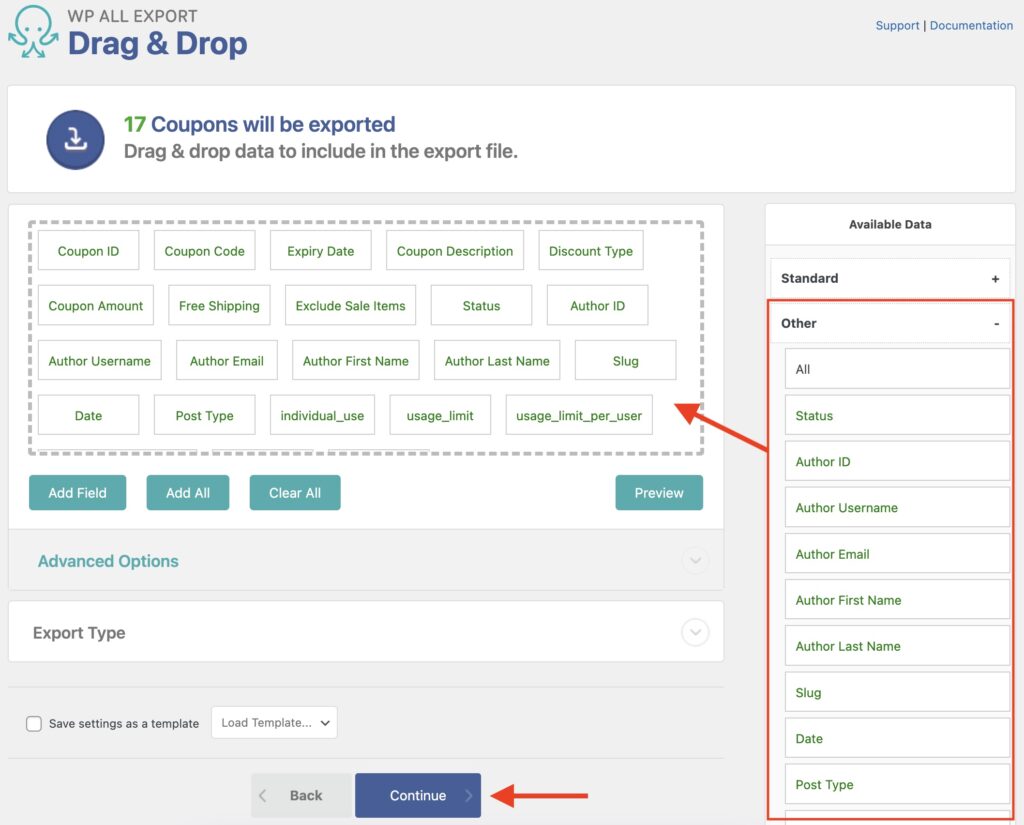Select the Coupon Code field pill
1024x825 pixels.
pyautogui.click(x=204, y=250)
